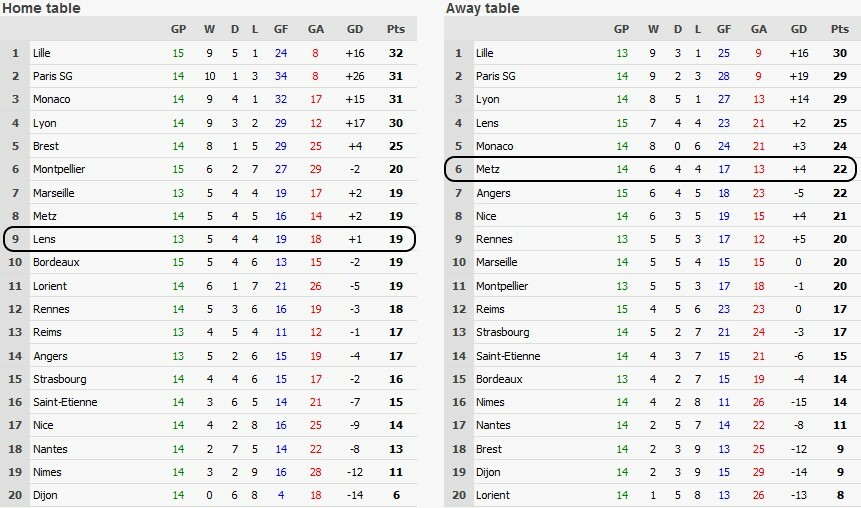Open Lyon in the Away table
861x508 pixels.
pos(487,99)
